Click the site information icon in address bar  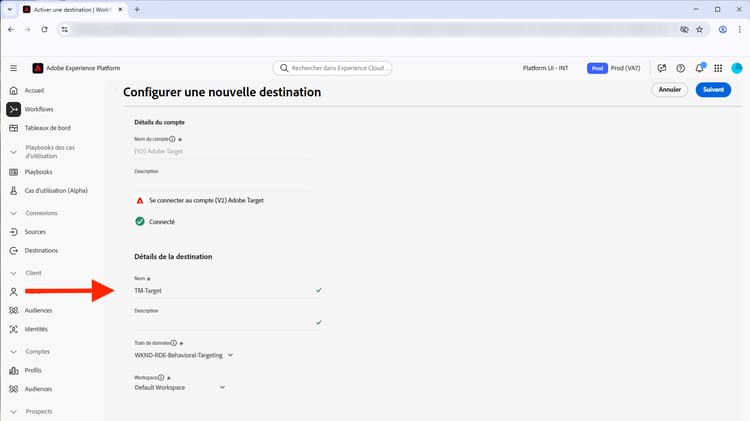[65, 29]
